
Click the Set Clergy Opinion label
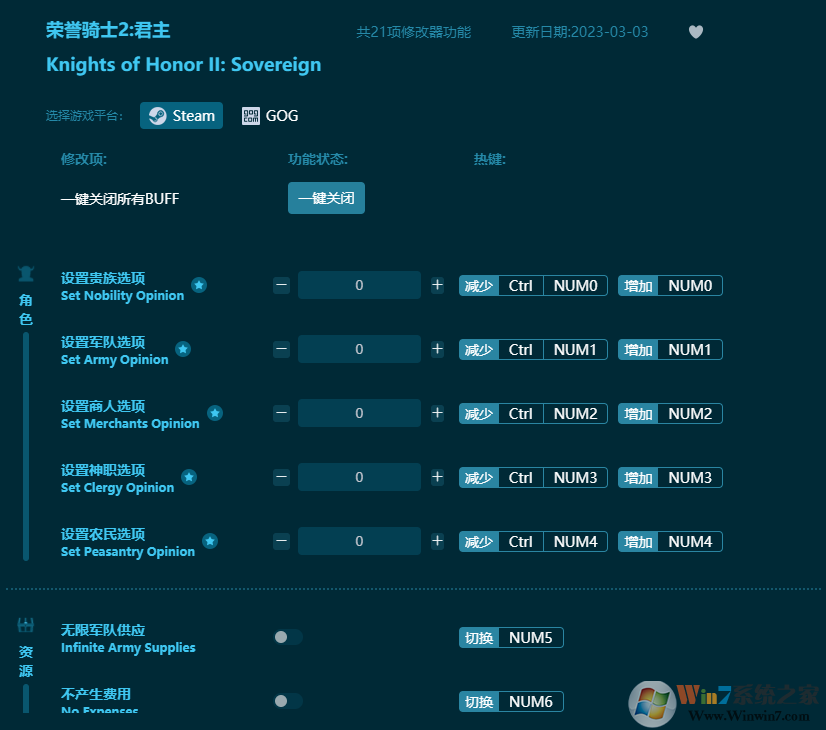click(117, 488)
